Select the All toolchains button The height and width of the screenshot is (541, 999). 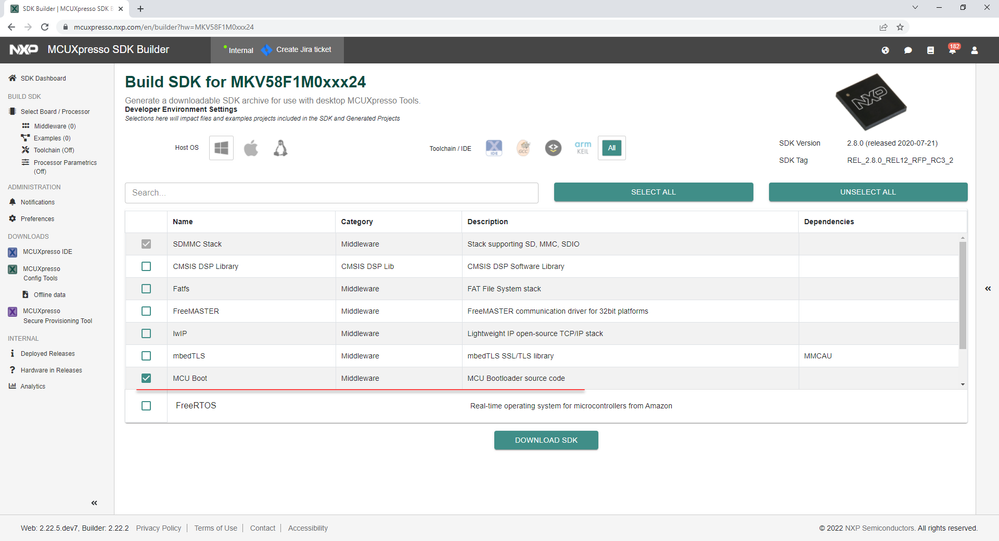[x=612, y=148]
